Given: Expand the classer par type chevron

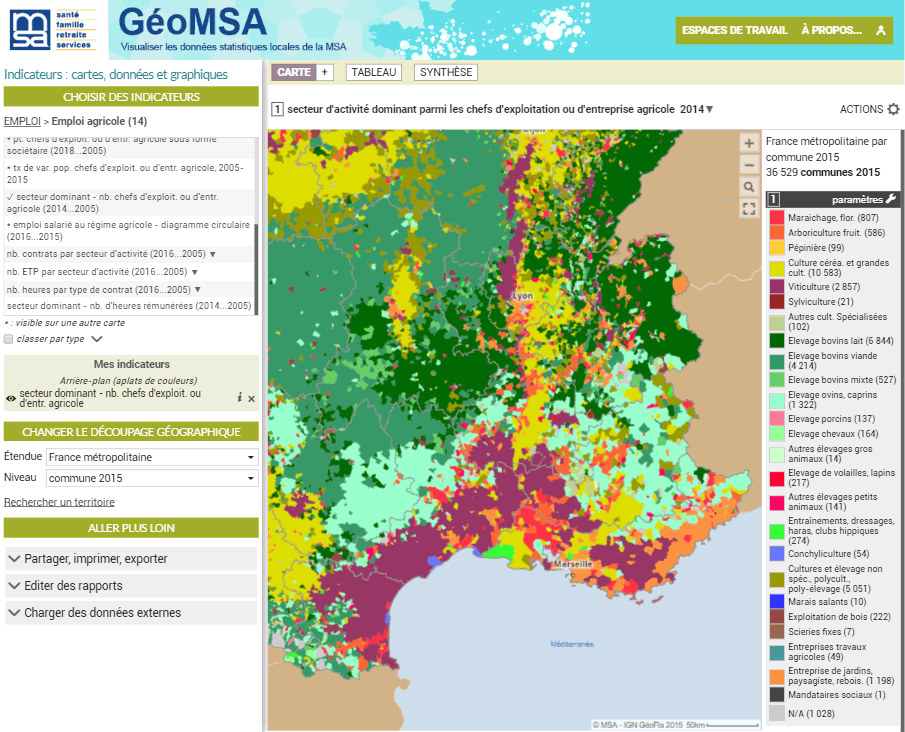Looking at the screenshot, I should [97, 339].
